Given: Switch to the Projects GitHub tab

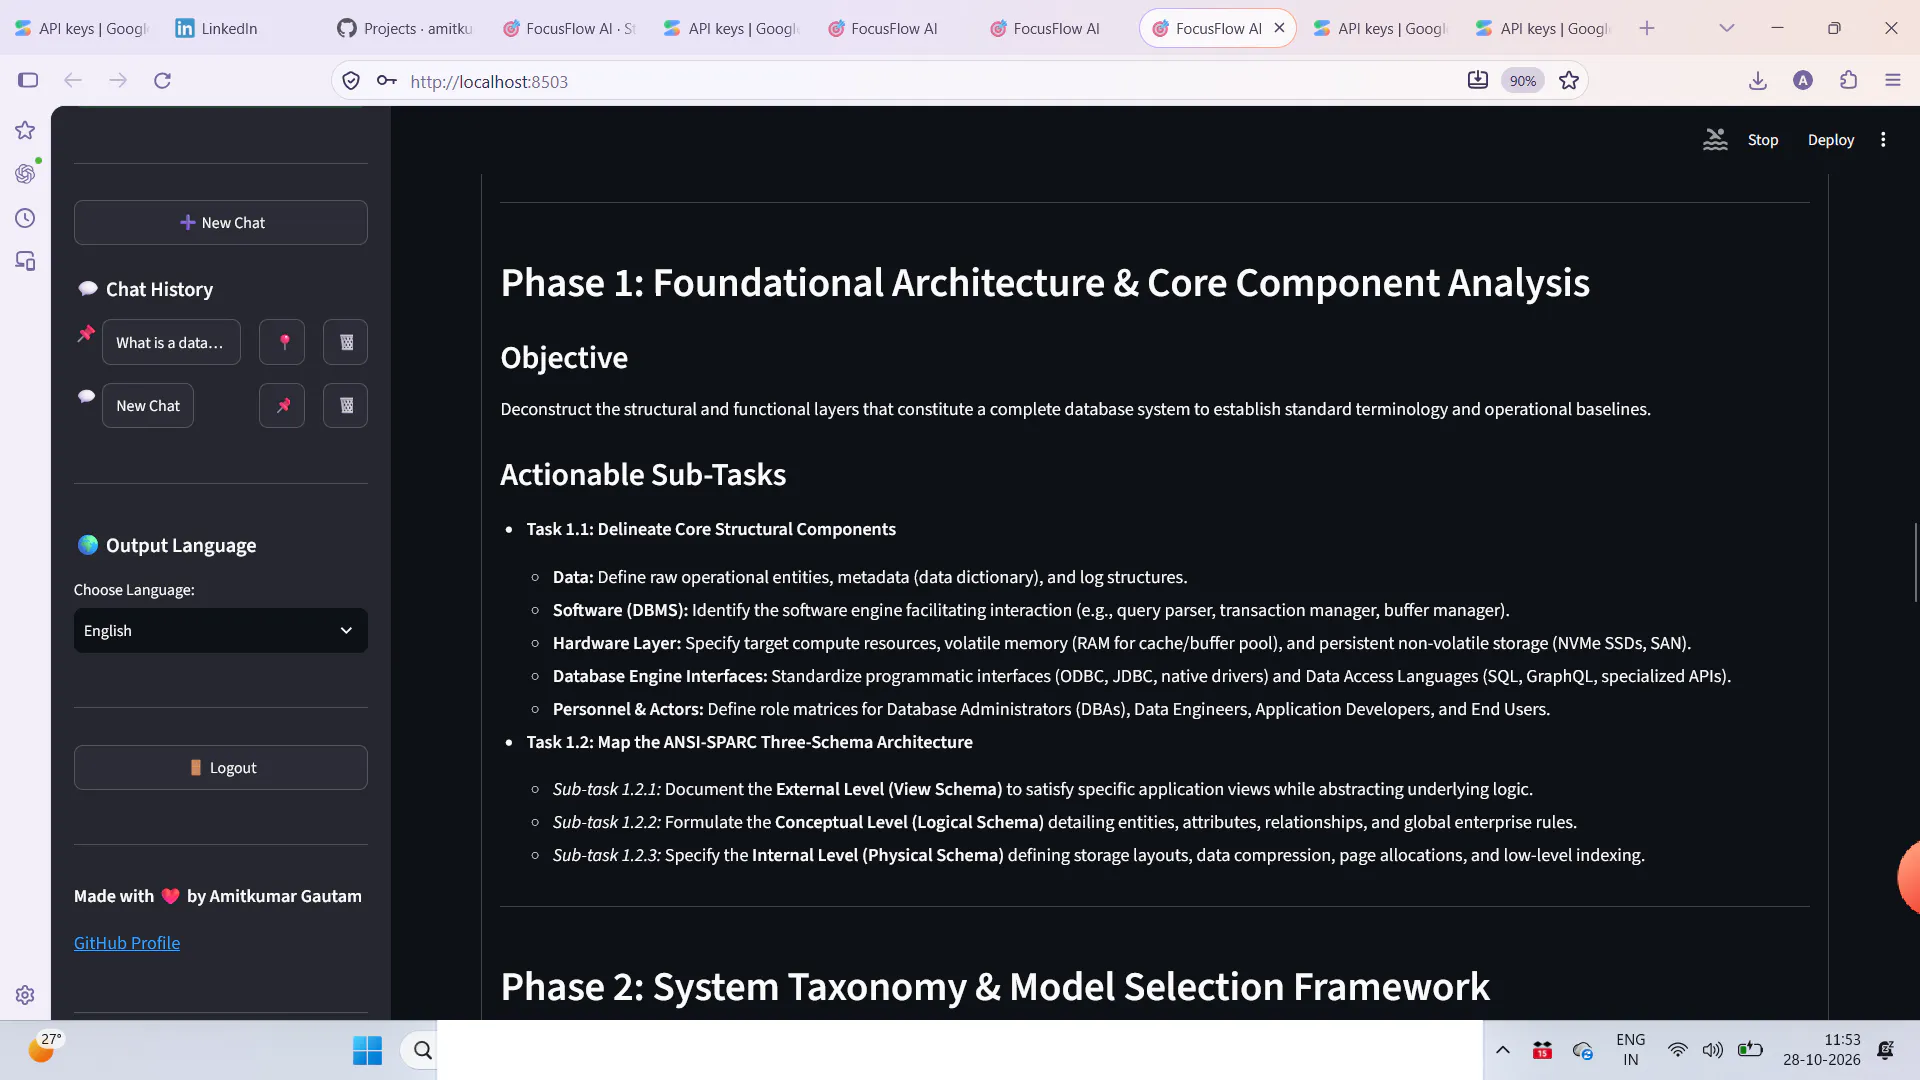Looking at the screenshot, I should pos(405,28).
